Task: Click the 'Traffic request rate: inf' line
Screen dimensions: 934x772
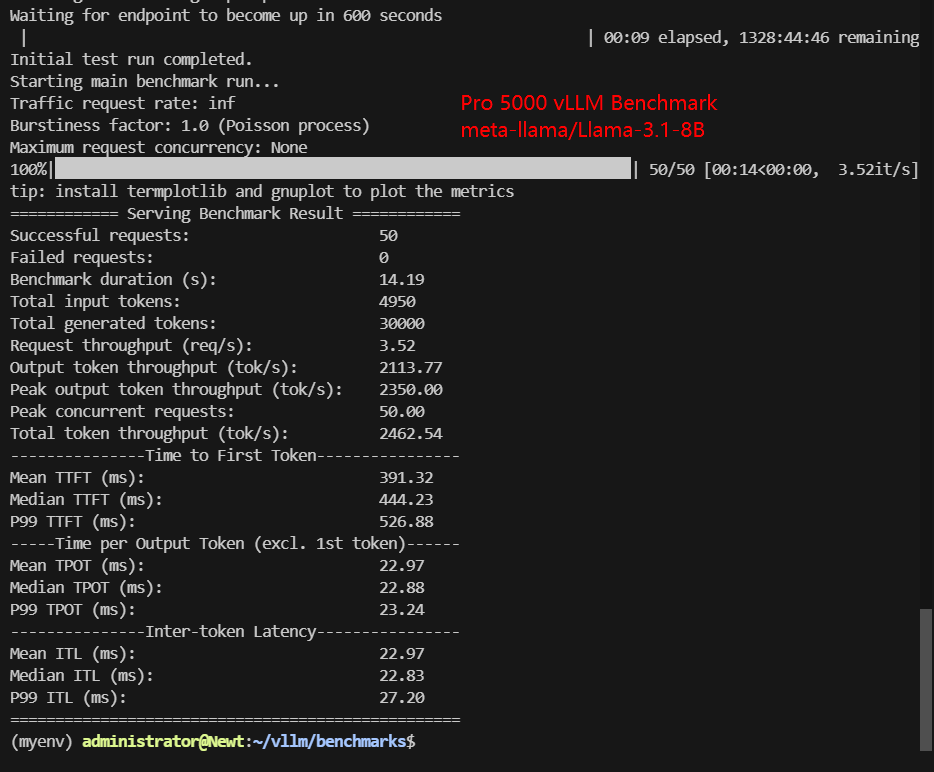Action: click(122, 104)
